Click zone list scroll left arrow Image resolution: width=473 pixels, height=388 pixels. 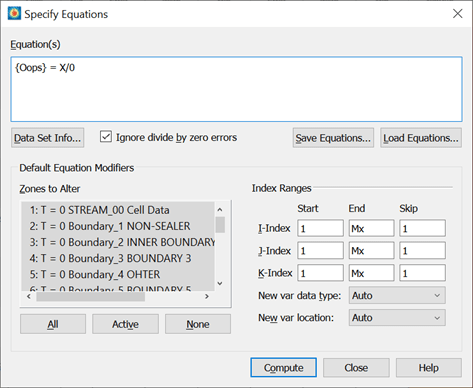click(x=29, y=296)
